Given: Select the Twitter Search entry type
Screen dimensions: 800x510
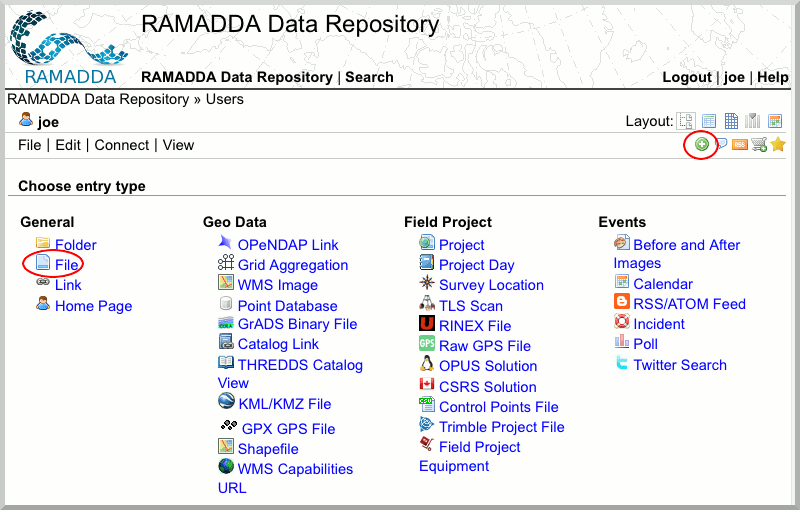Looking at the screenshot, I should tap(679, 365).
